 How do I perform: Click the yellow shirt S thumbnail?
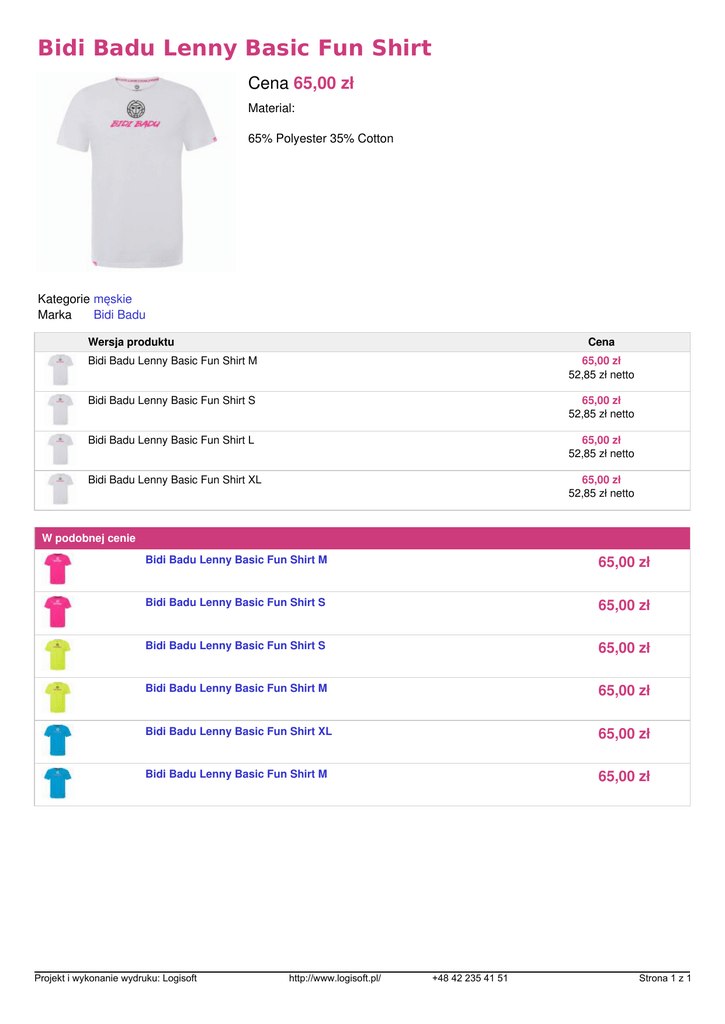coord(58,655)
